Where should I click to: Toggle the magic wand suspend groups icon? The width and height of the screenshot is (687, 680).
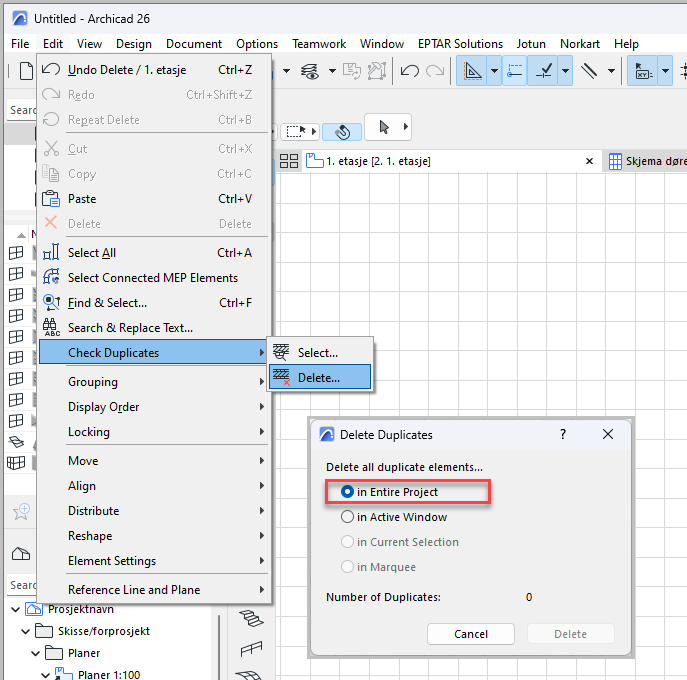click(342, 131)
